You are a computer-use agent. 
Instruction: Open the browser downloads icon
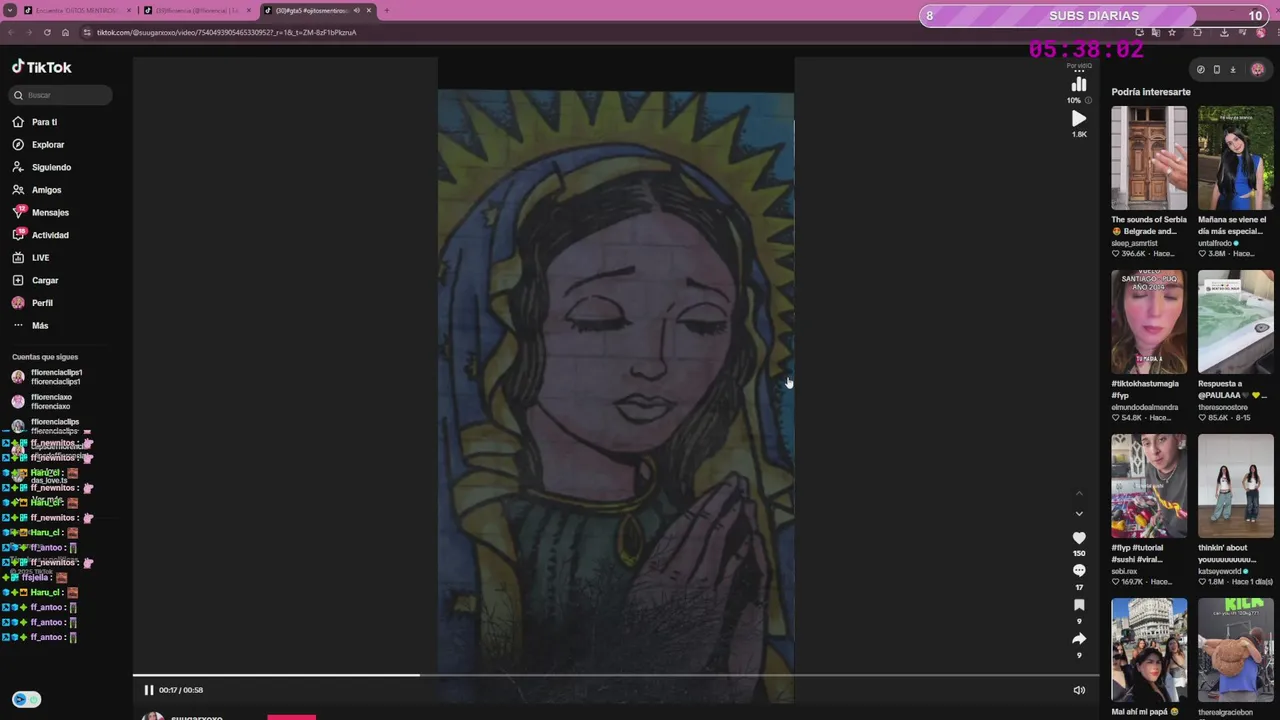point(1224,32)
